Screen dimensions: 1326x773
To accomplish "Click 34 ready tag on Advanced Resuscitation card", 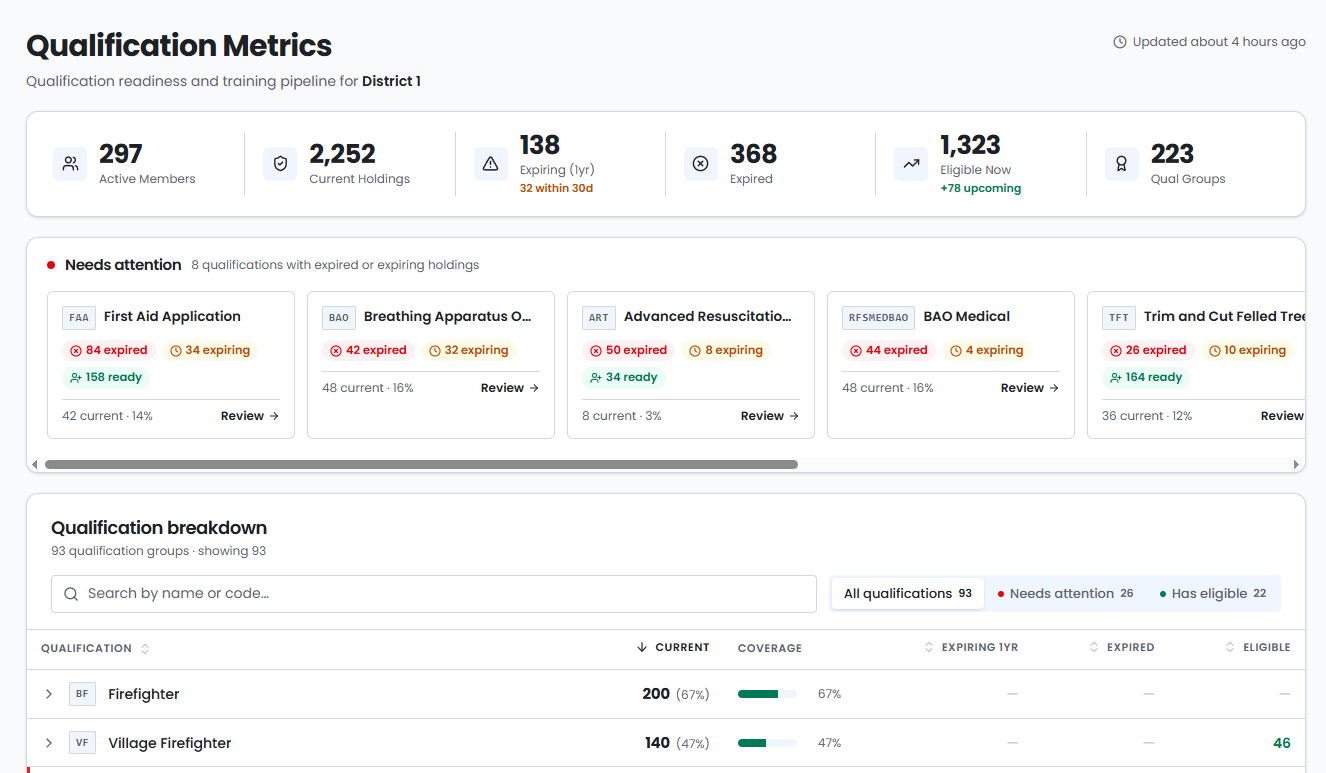I will (624, 377).
